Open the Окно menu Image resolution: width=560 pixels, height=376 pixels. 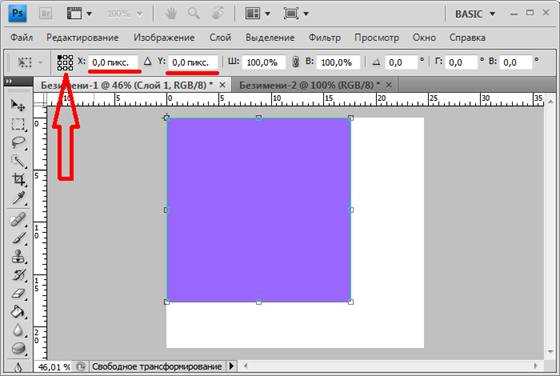[424, 37]
